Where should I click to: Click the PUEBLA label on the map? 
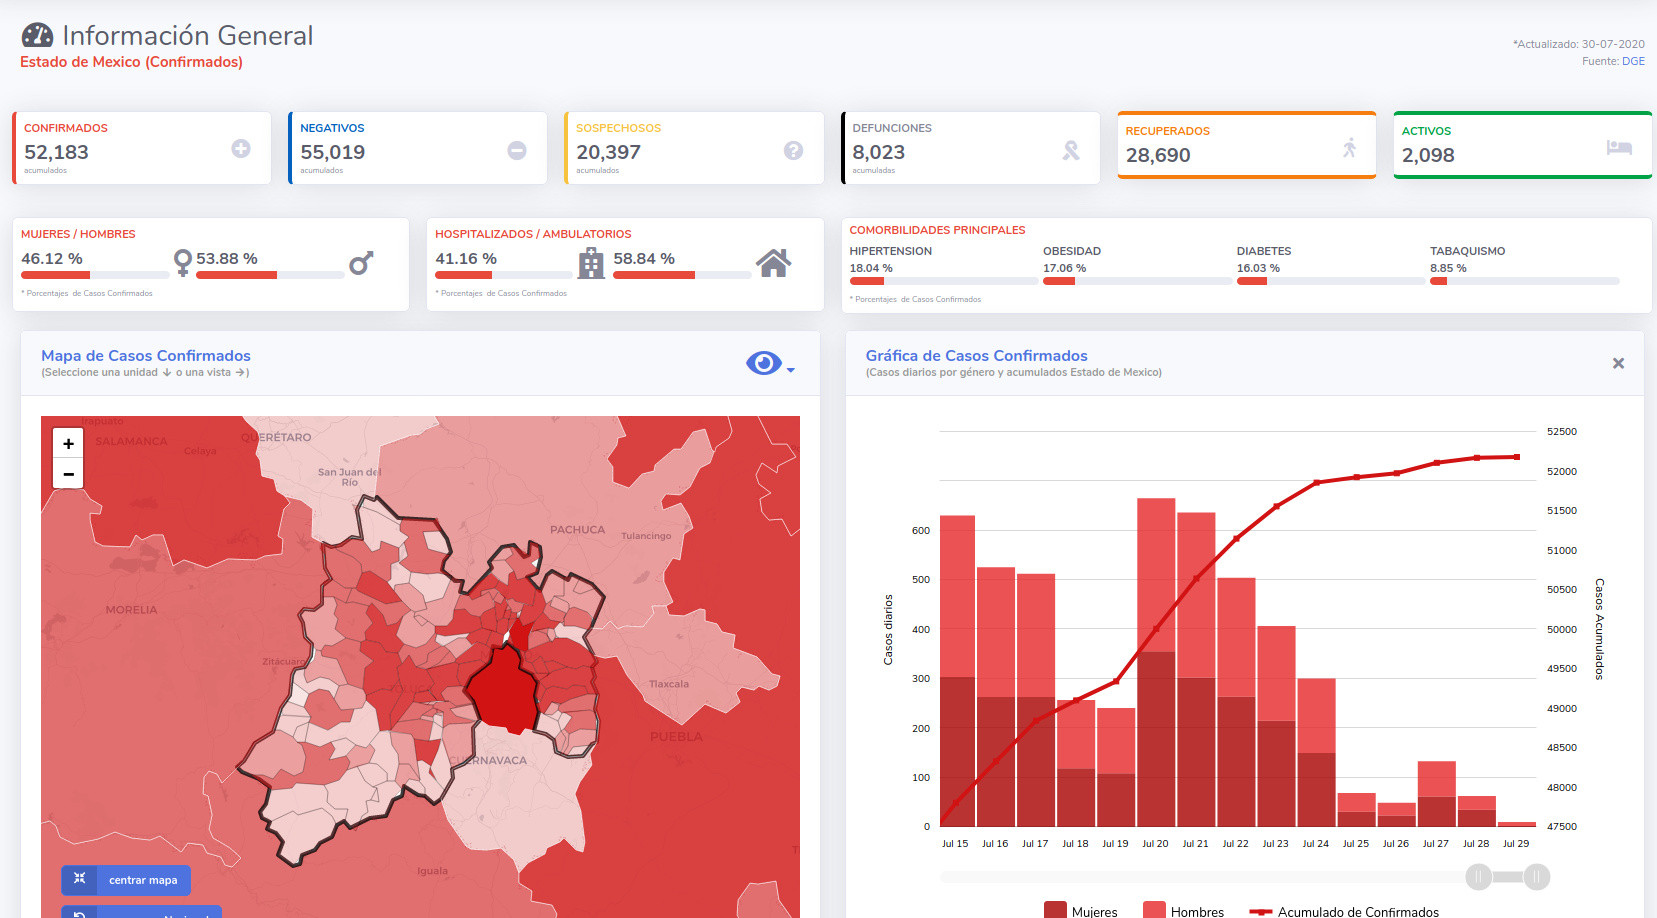(x=676, y=737)
